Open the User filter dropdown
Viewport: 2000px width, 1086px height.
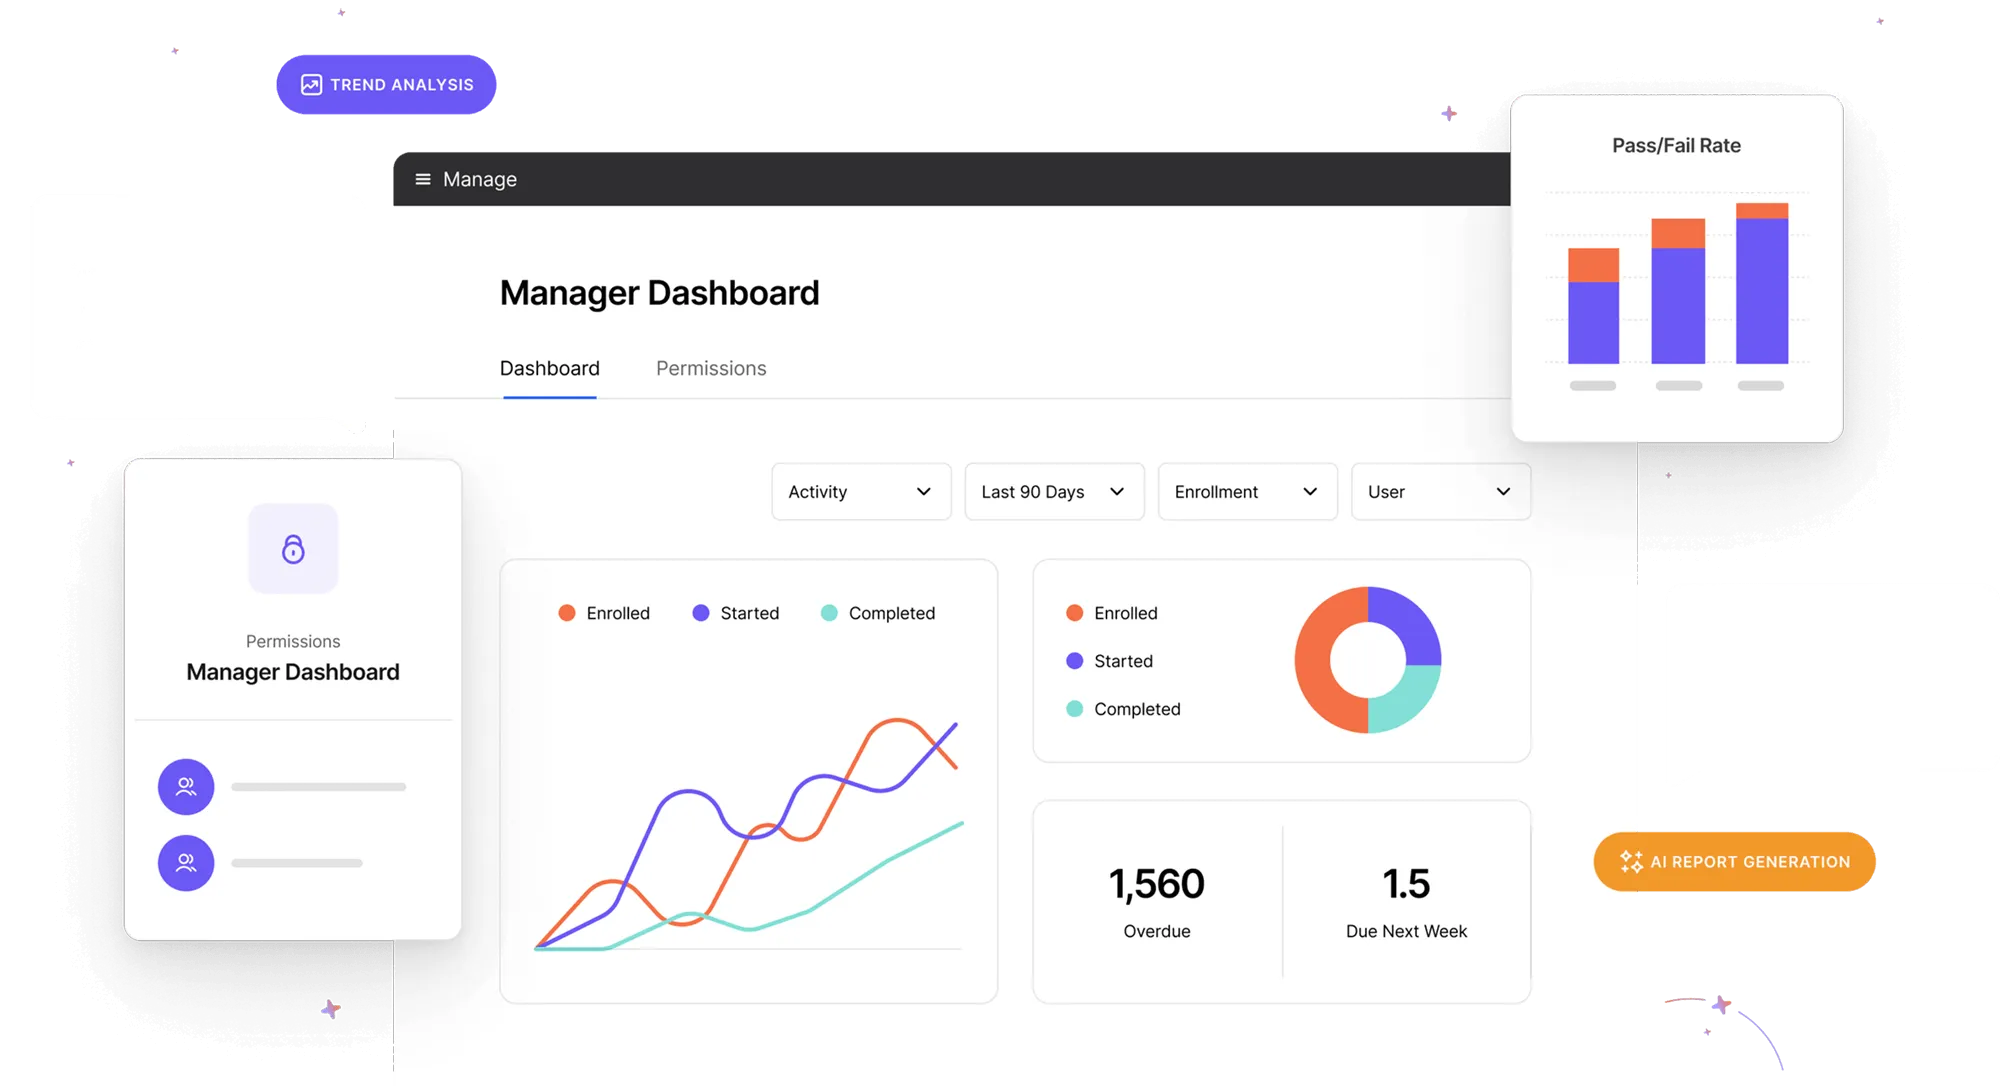click(1440, 491)
